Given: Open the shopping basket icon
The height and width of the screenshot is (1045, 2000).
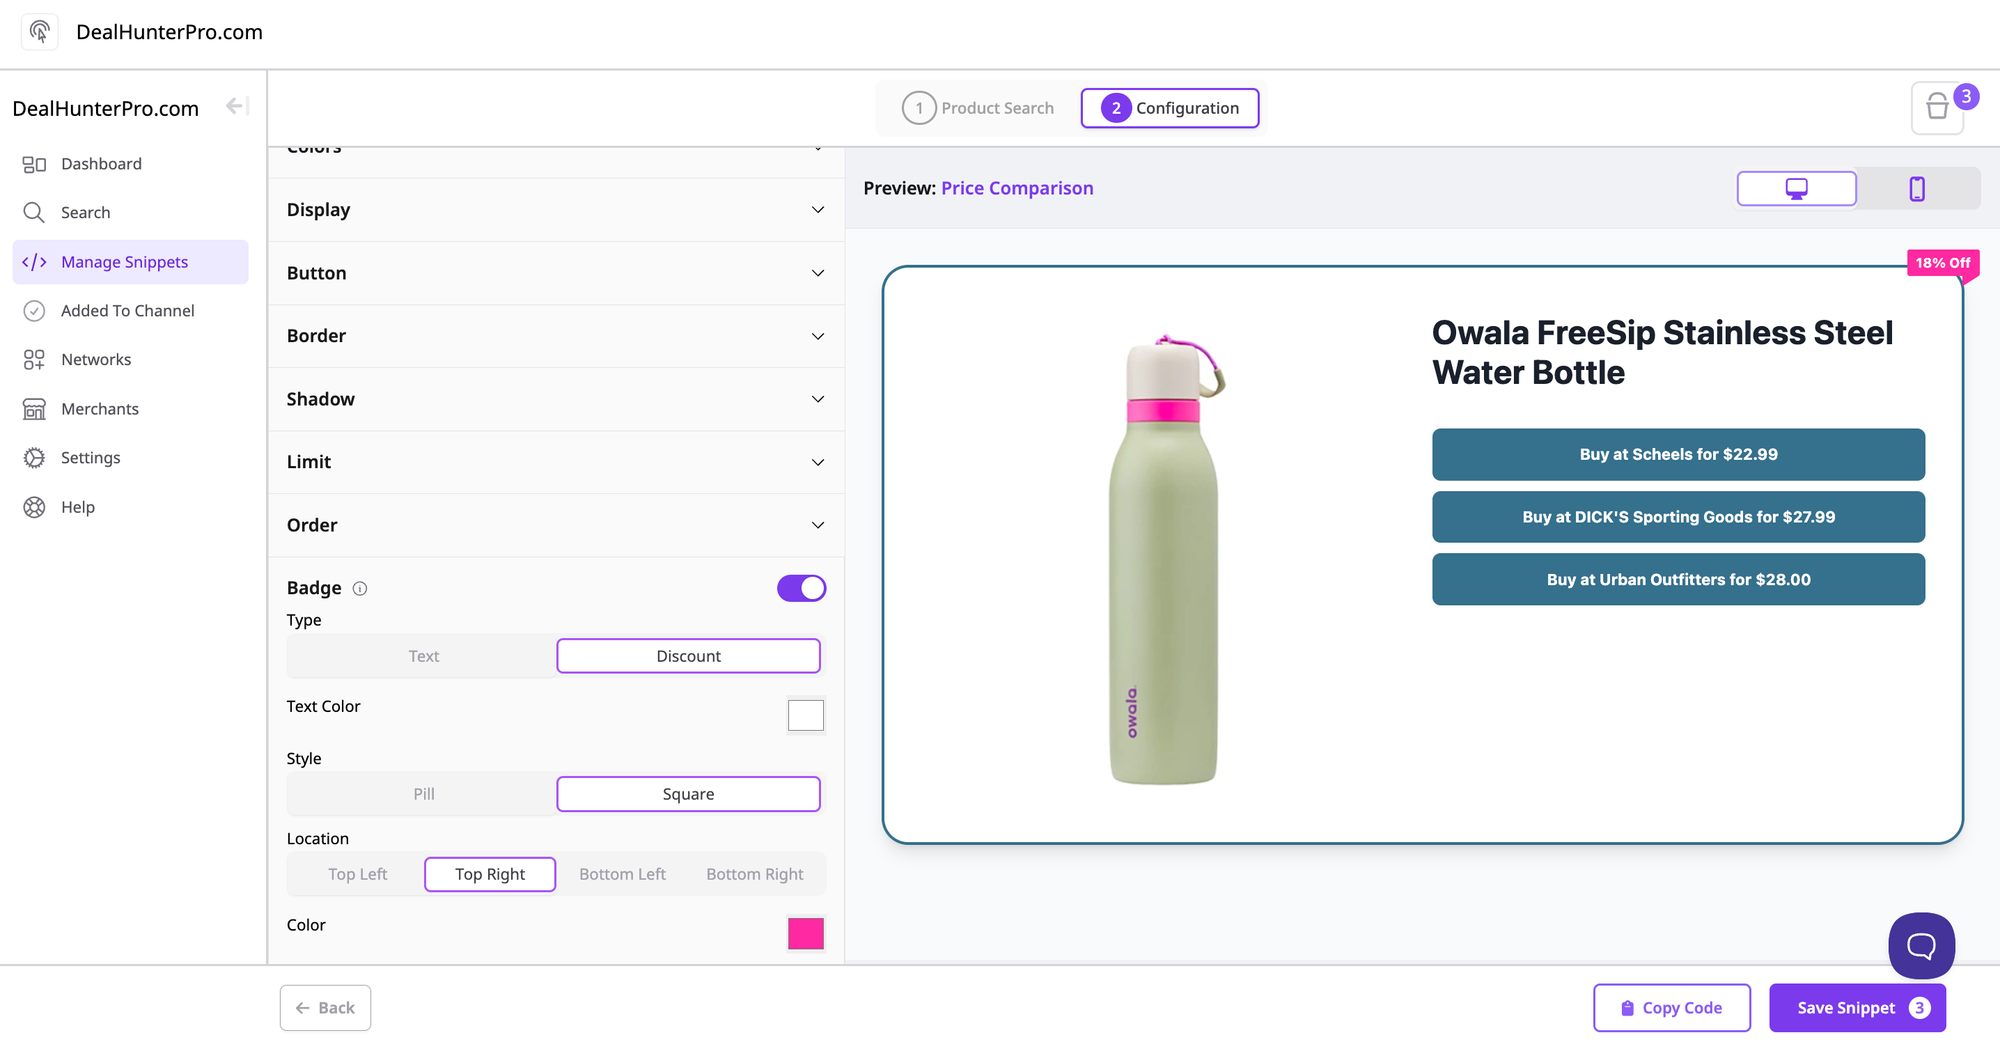Looking at the screenshot, I should coord(1938,107).
